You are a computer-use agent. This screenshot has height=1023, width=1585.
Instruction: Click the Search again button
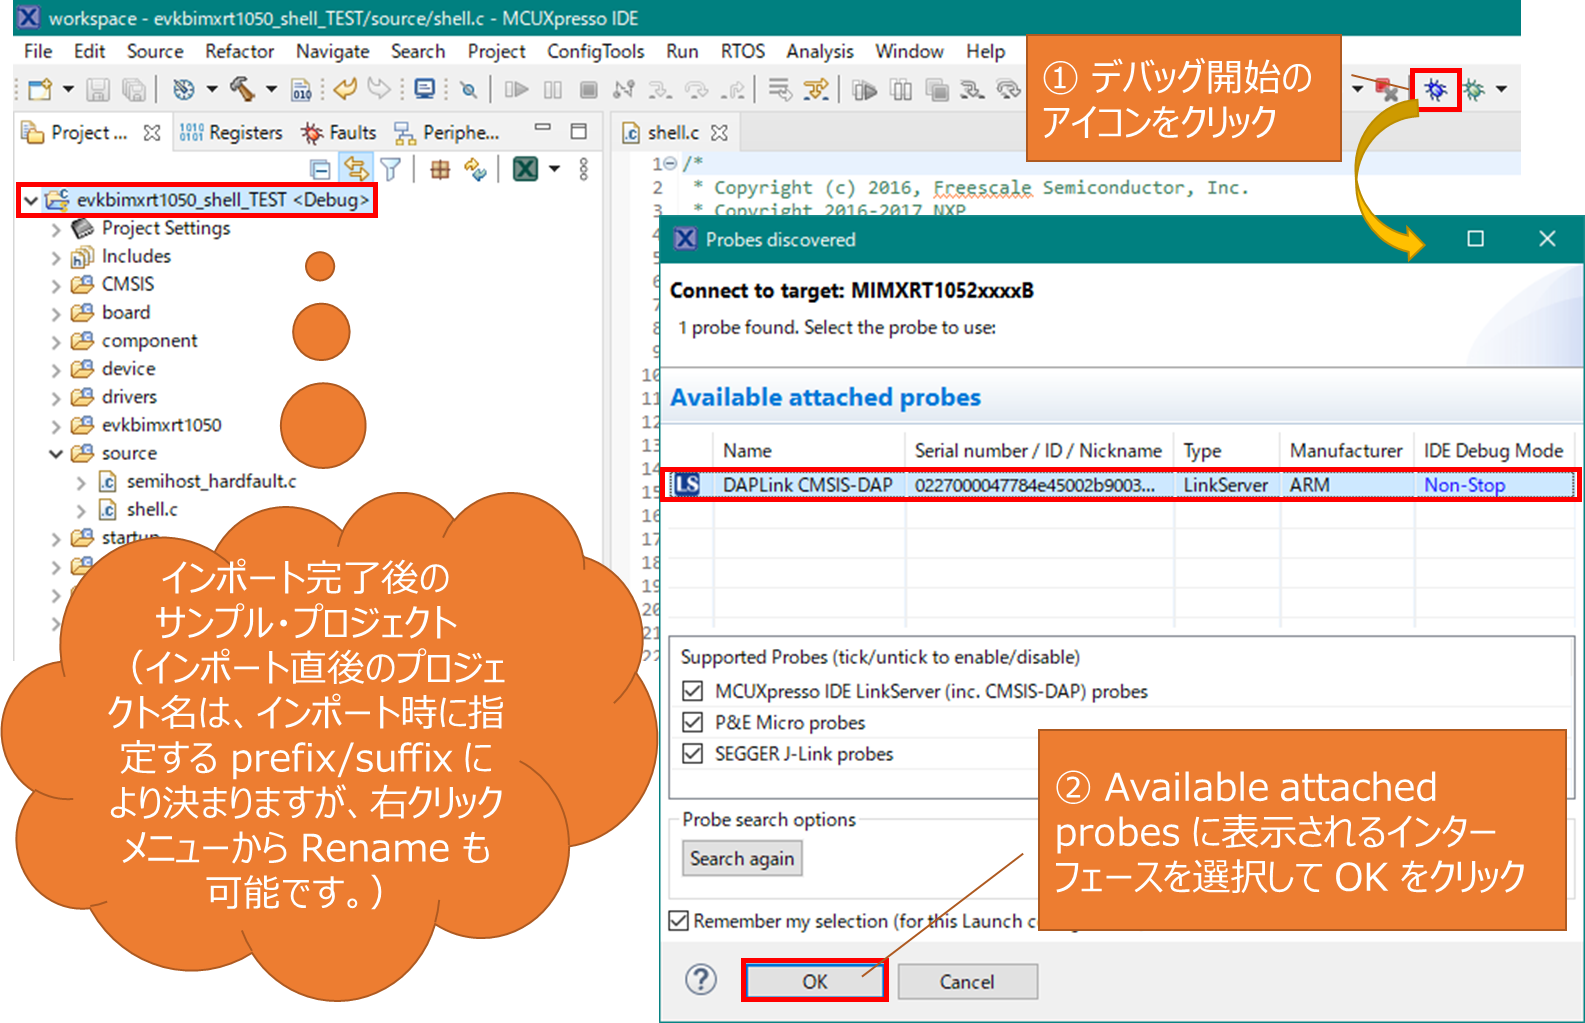click(x=741, y=858)
